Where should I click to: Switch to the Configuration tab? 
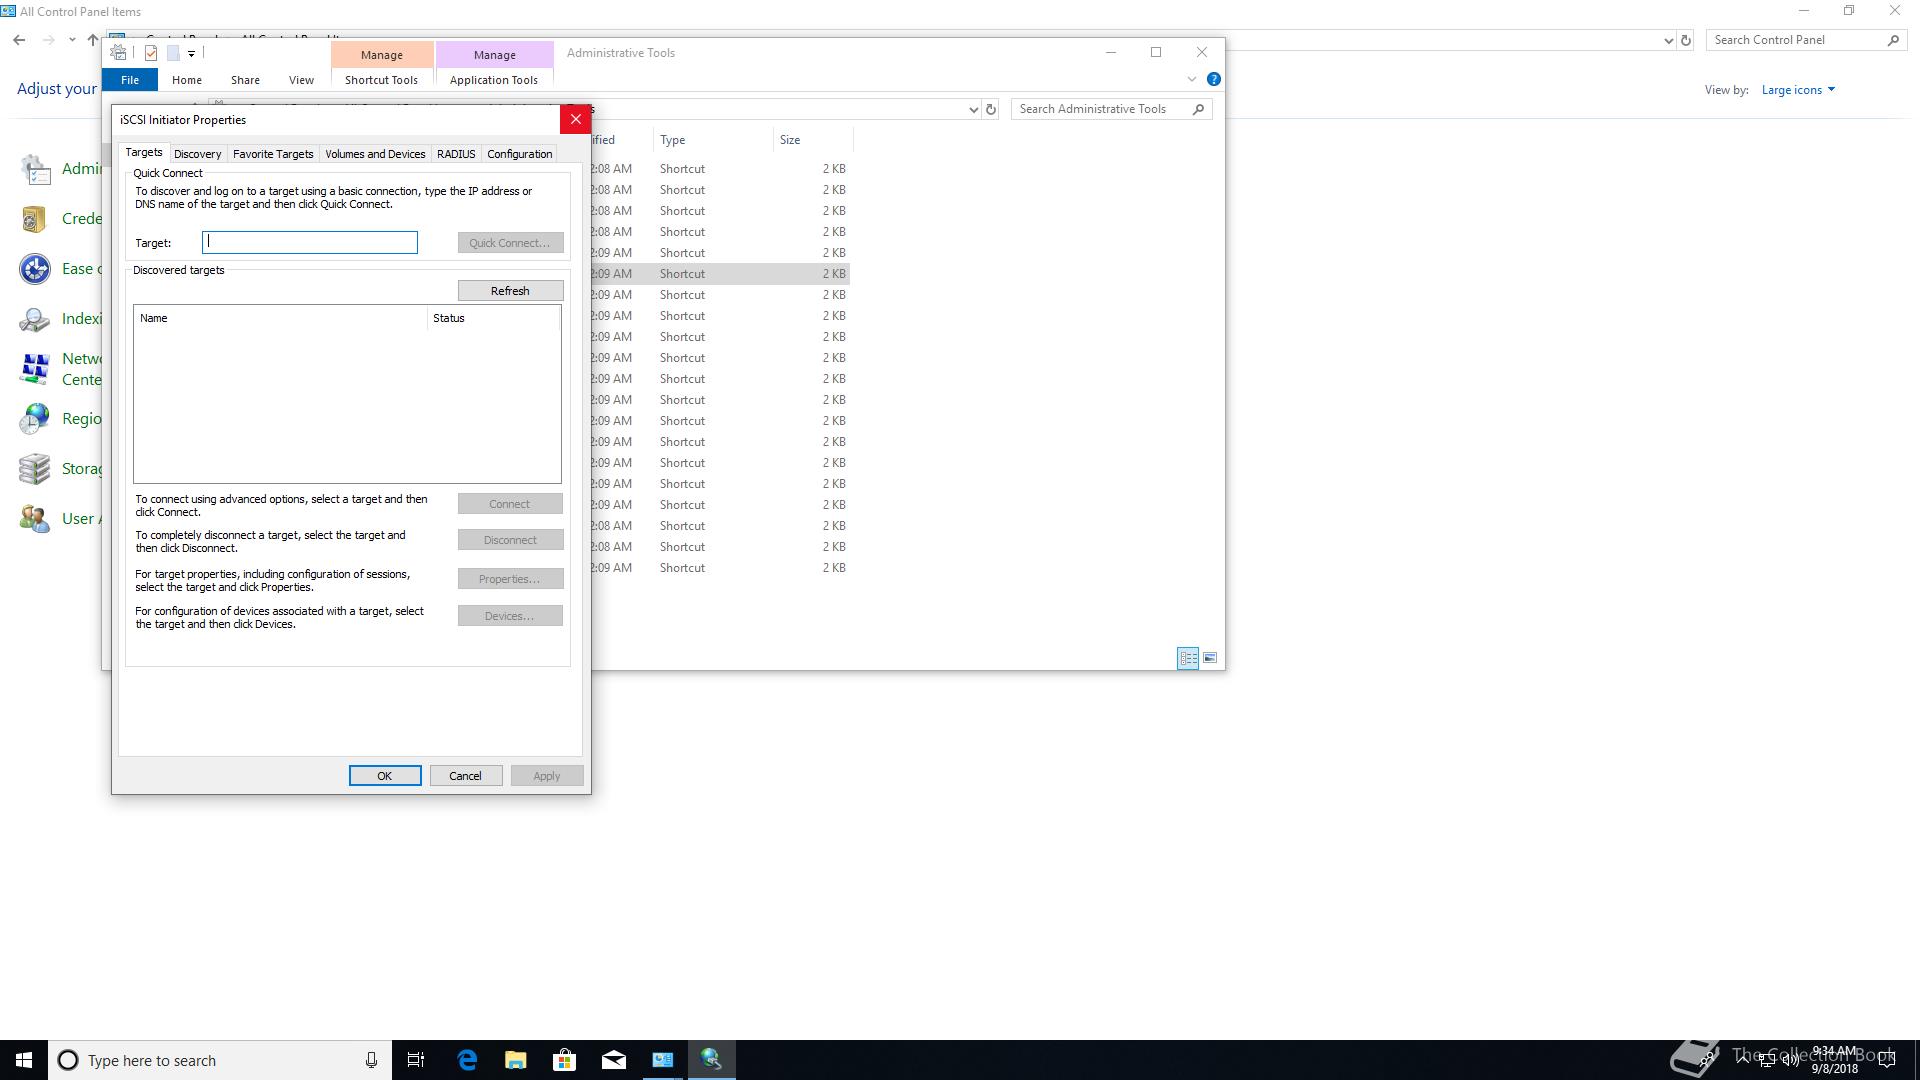(519, 154)
